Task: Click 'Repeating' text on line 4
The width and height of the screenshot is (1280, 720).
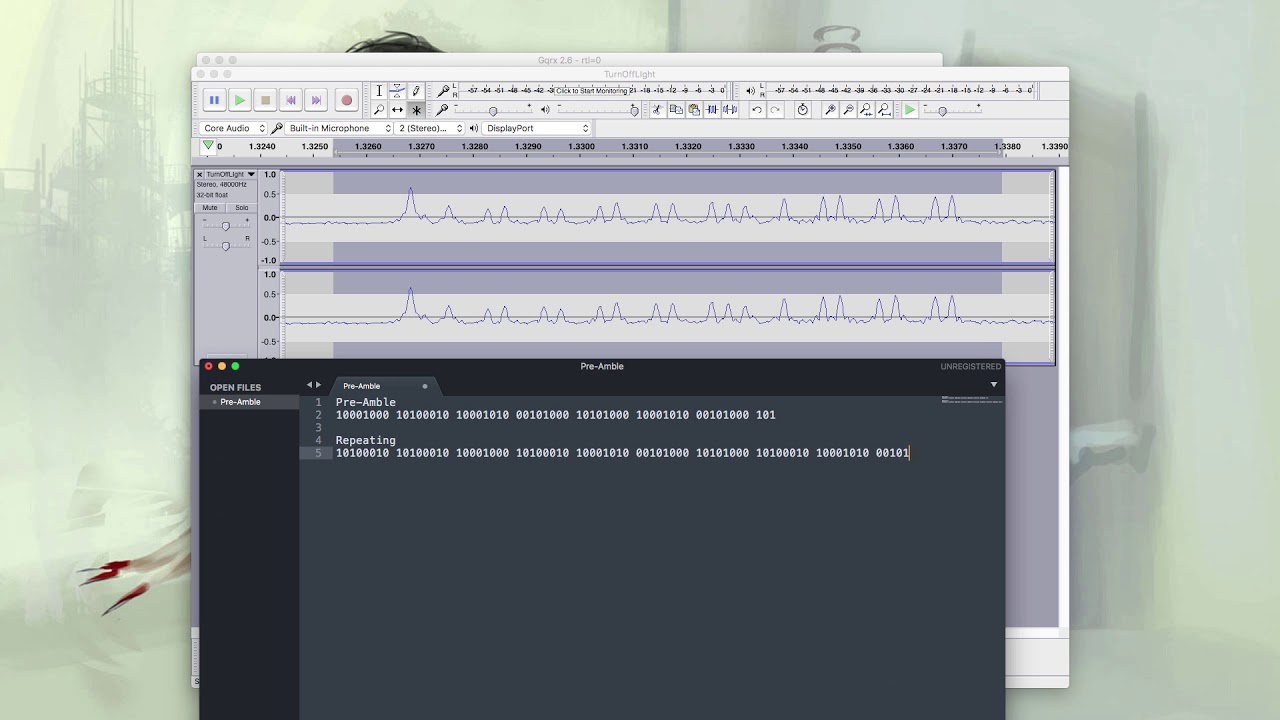Action: pos(366,440)
